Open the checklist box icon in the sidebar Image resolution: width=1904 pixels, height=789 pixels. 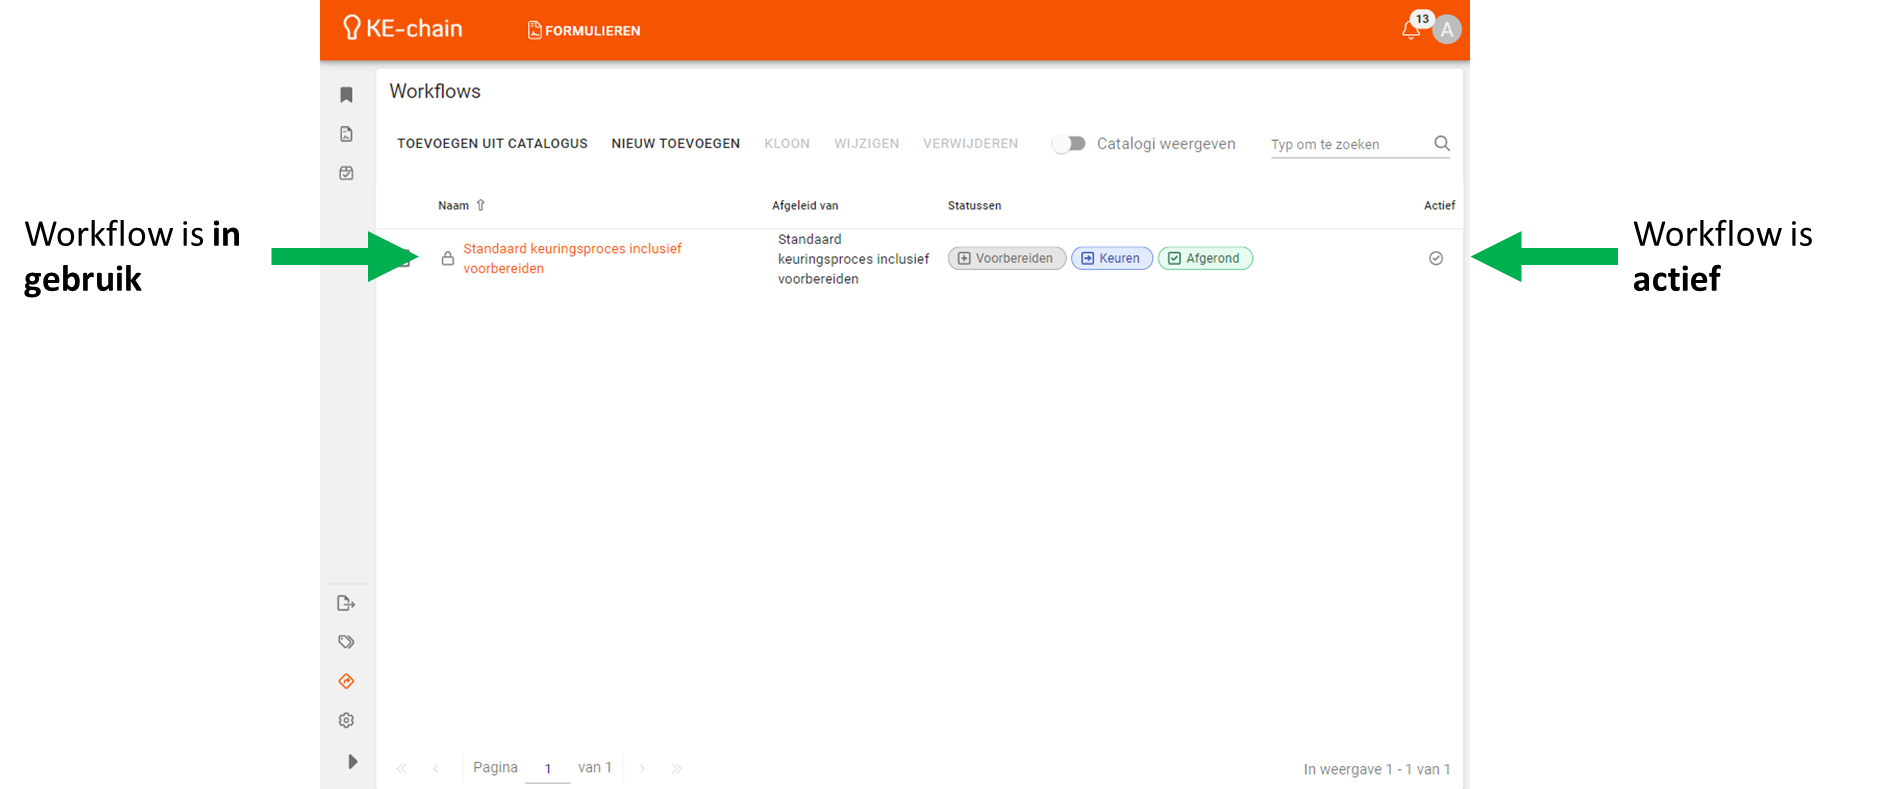point(346,173)
